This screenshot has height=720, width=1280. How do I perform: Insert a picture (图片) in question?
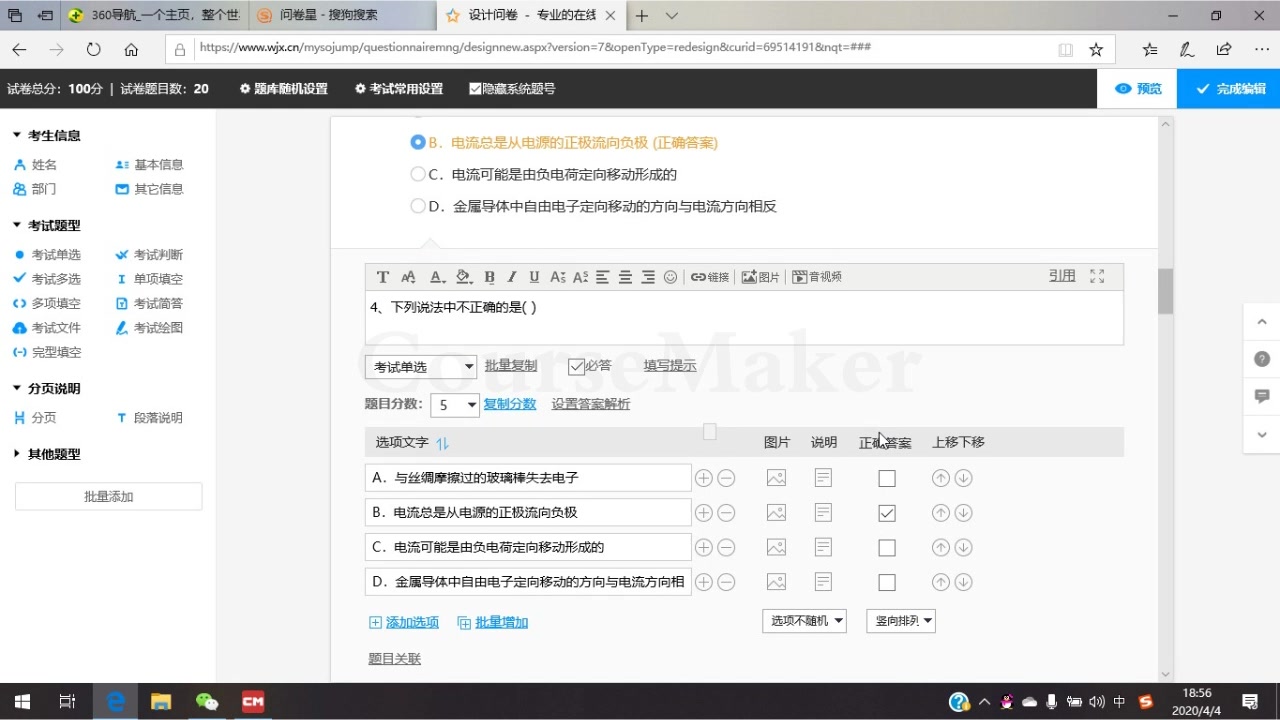coord(760,277)
